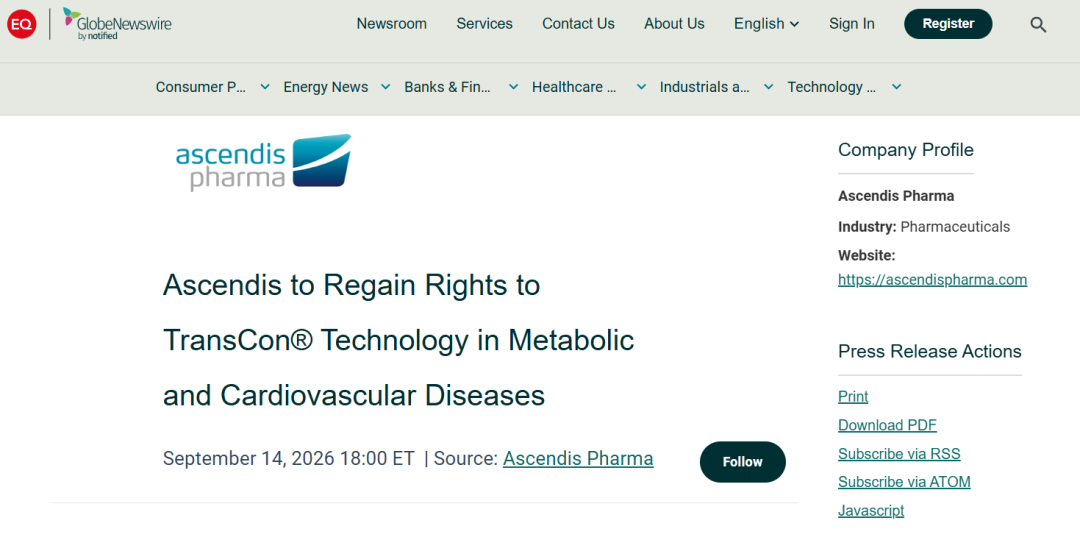This screenshot has height=540, width=1080.
Task: Open the Services menu item
Action: [x=484, y=24]
